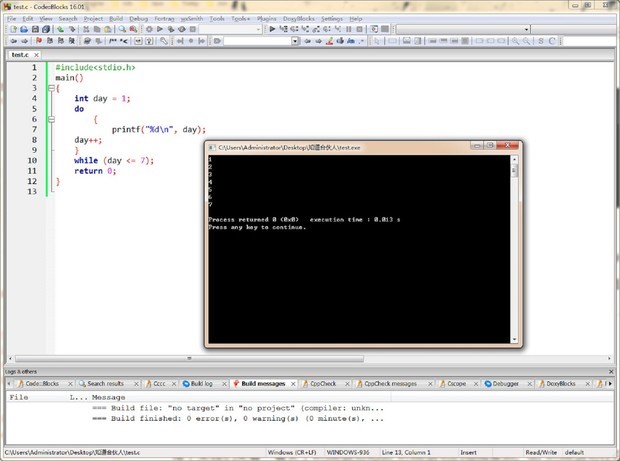Click right arrow to scroll log tabs

click(x=610, y=384)
